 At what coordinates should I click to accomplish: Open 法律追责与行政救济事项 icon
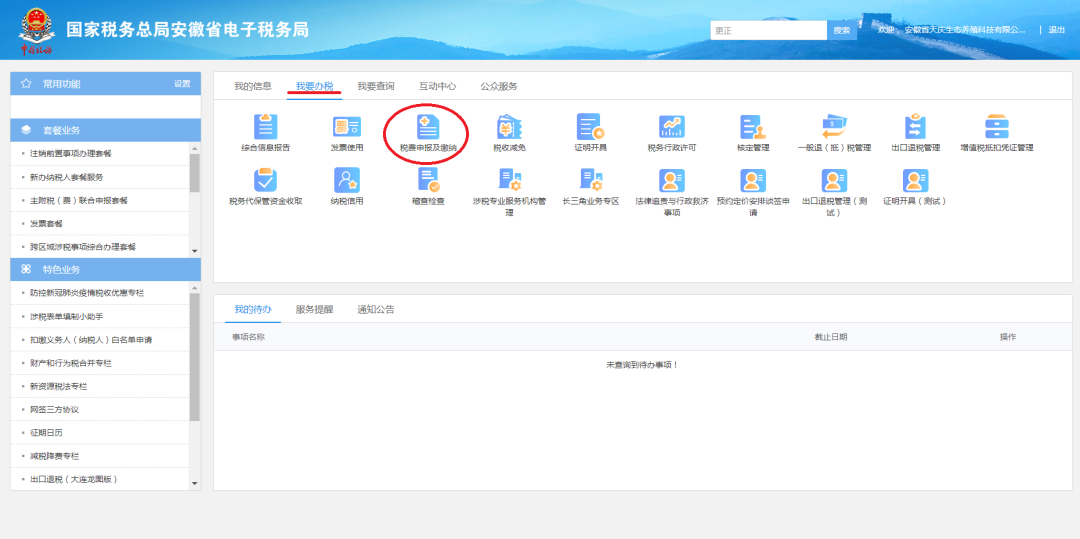tap(672, 180)
